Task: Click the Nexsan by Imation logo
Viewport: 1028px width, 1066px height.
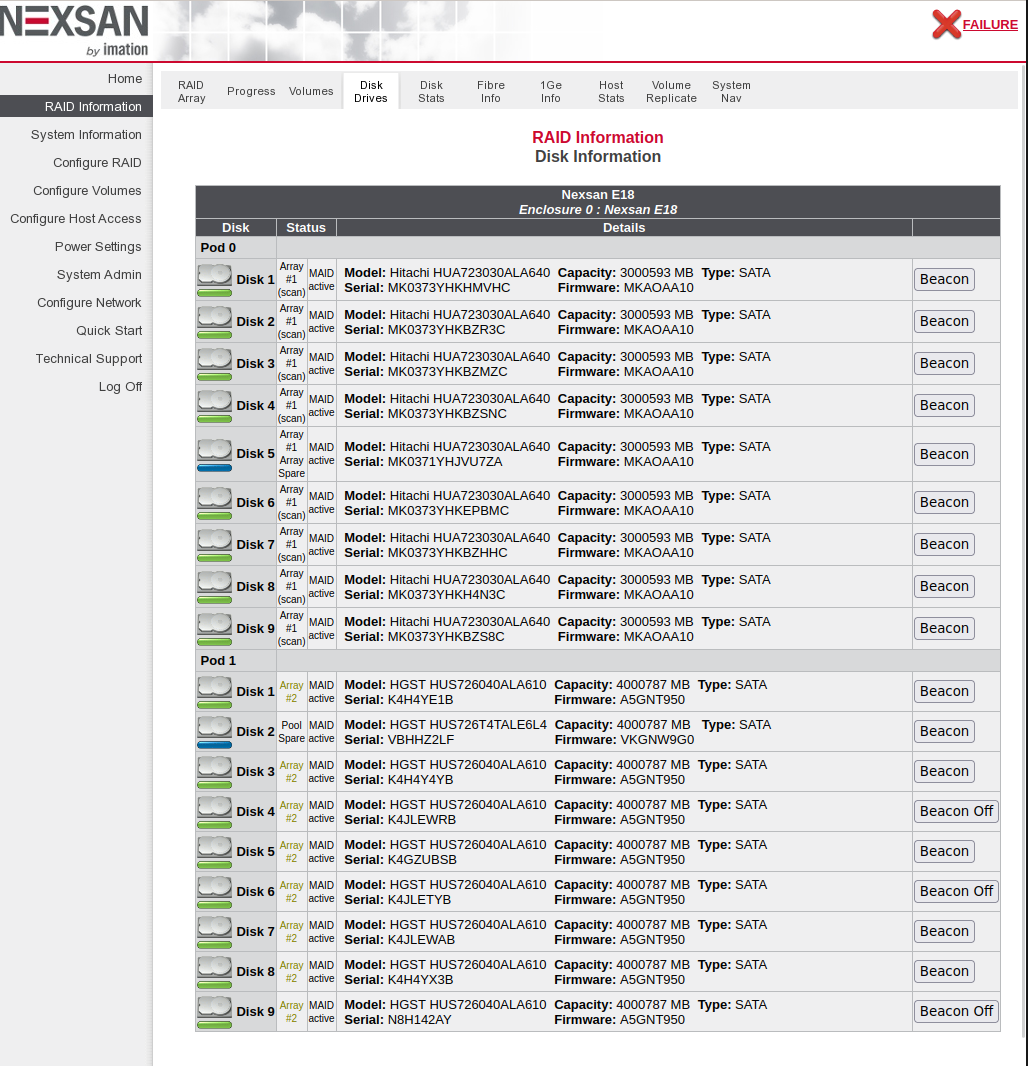Action: 75,31
